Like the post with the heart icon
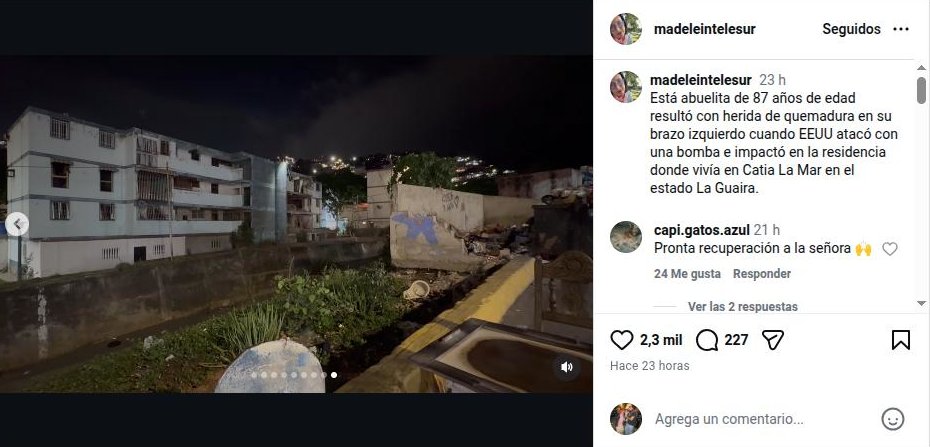Screen dimensions: 930x447 (622, 340)
